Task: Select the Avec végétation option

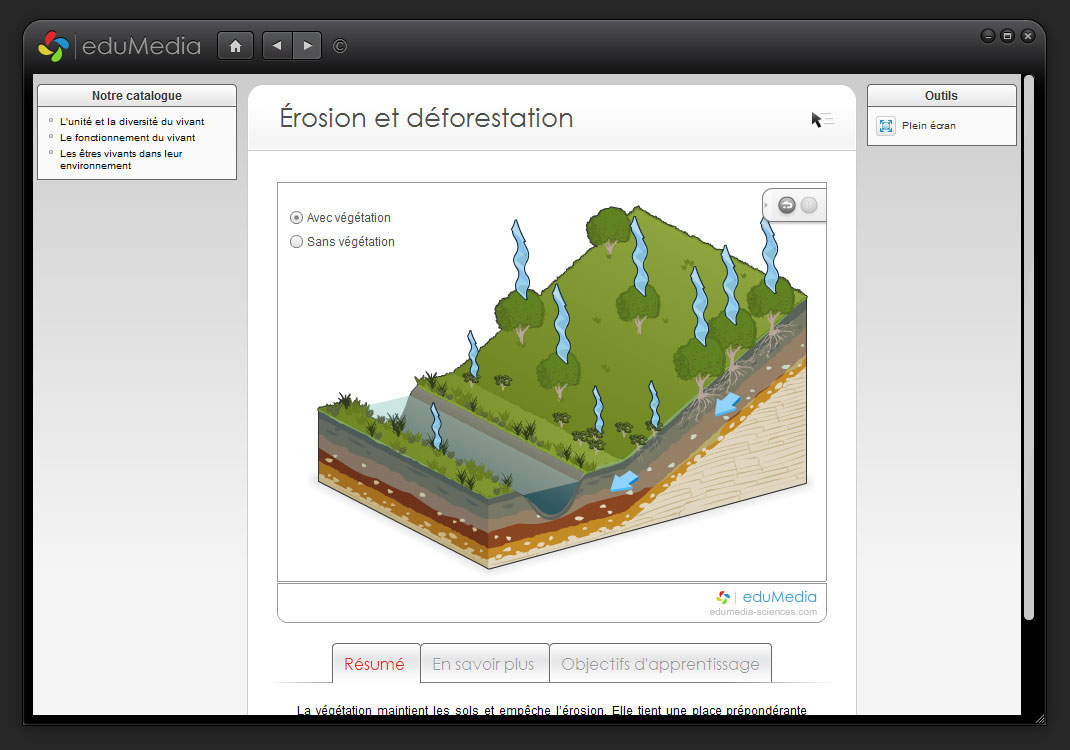Action: click(x=296, y=218)
